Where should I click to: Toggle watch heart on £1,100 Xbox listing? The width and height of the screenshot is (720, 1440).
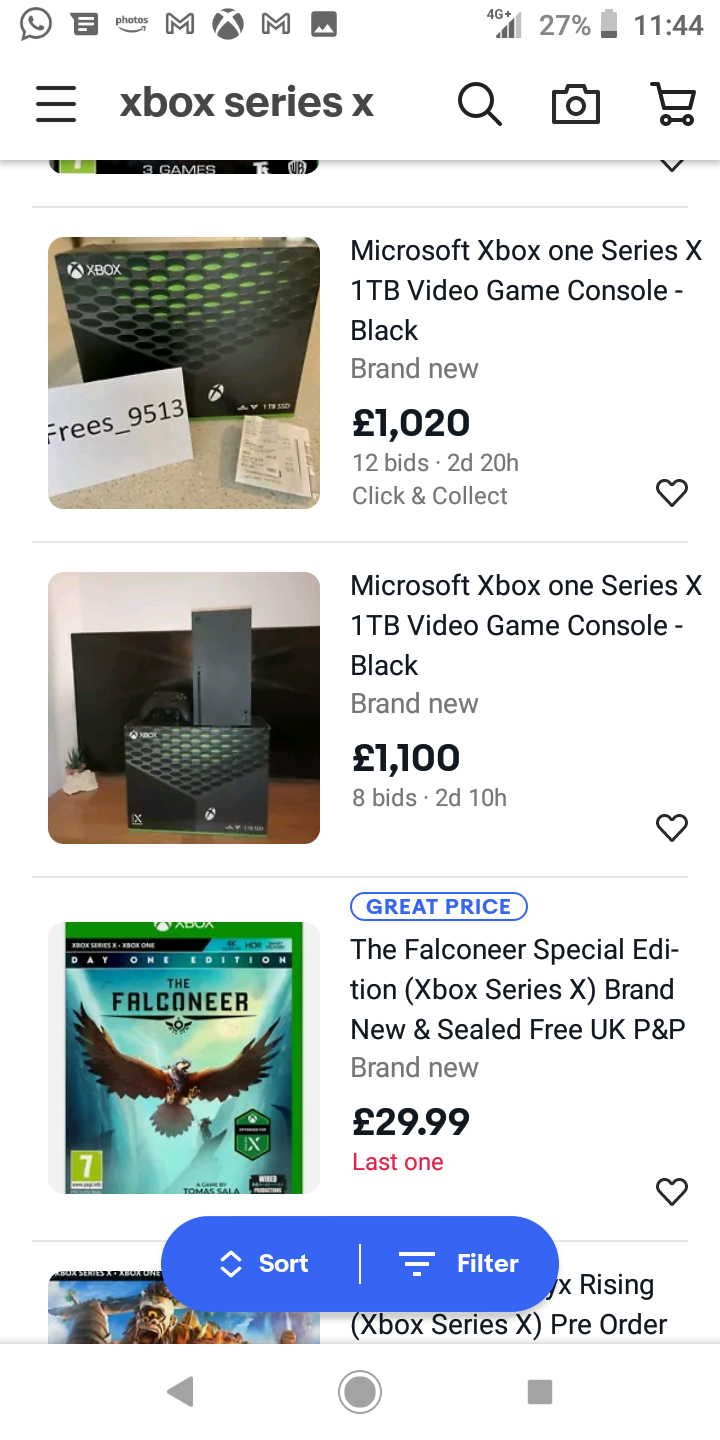672,827
